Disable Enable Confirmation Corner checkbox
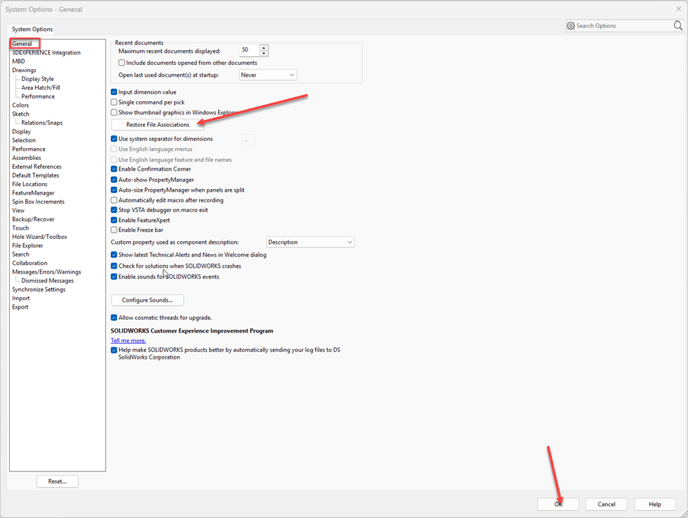The width and height of the screenshot is (688, 518). [114, 169]
